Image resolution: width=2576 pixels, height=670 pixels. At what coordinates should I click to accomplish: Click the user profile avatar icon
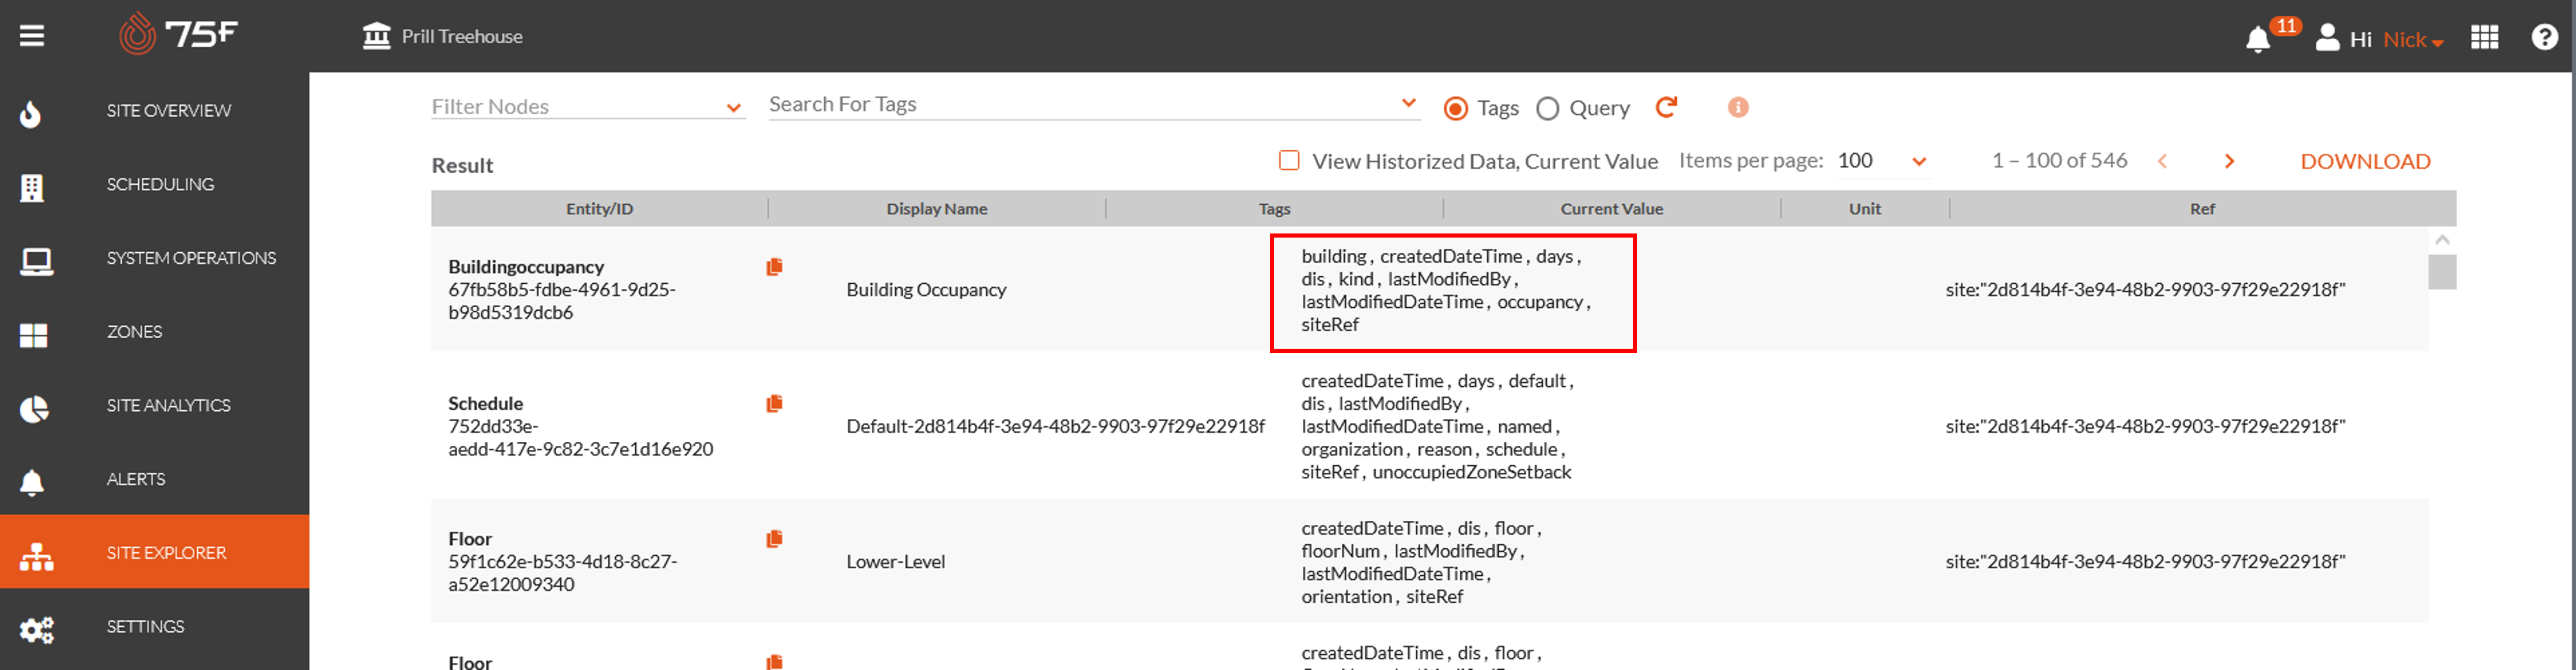tap(2327, 38)
